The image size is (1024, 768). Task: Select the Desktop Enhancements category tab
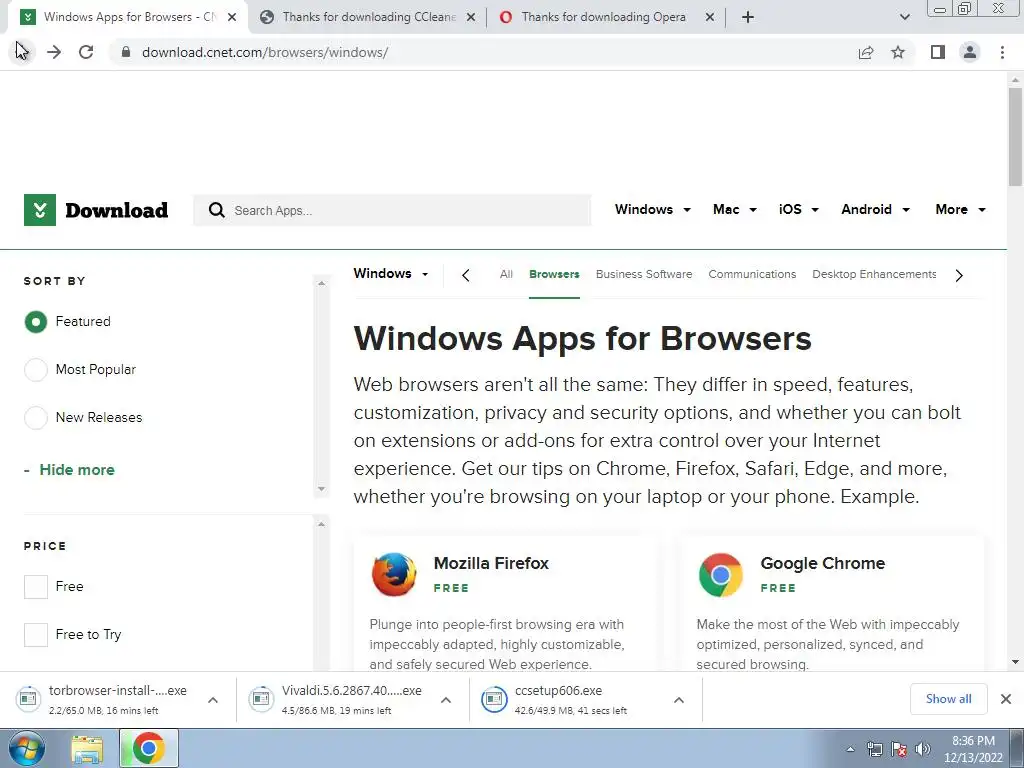(x=874, y=274)
